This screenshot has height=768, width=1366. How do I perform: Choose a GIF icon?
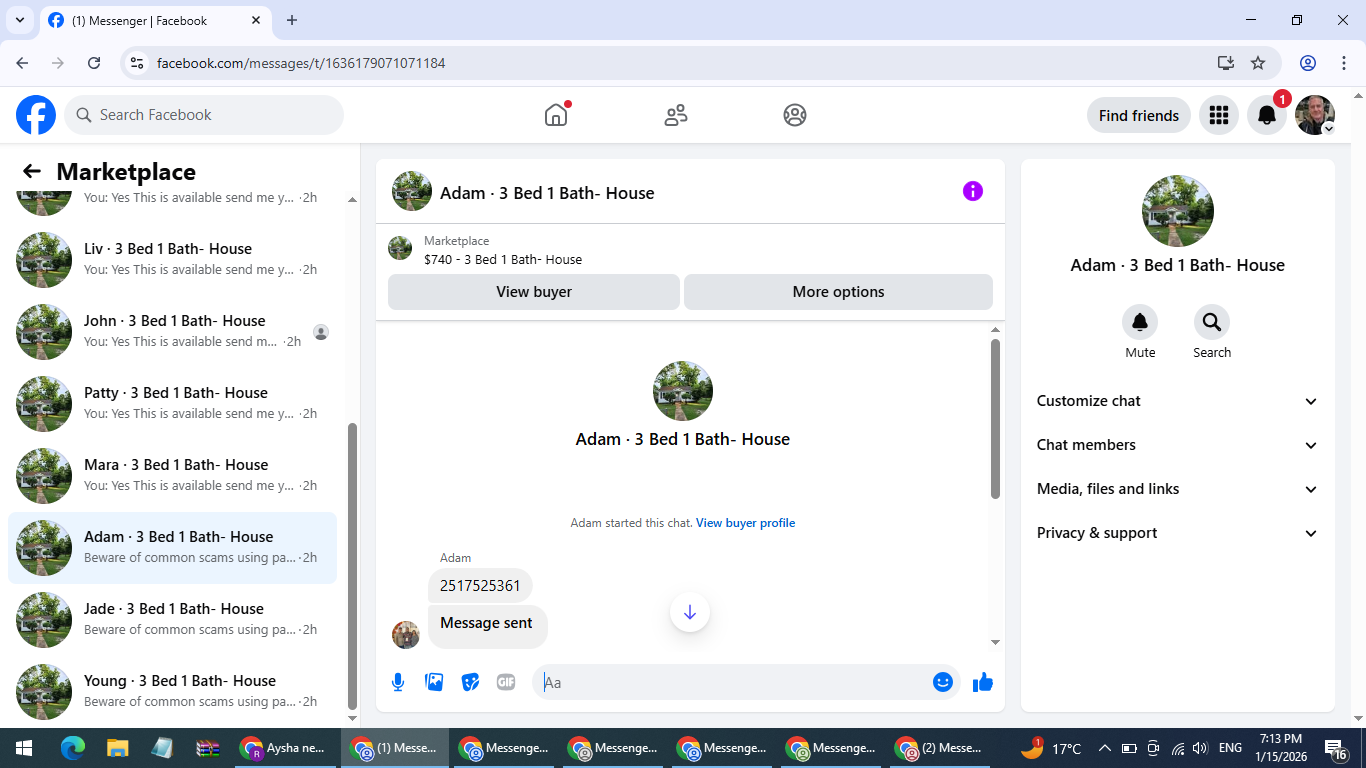point(506,682)
